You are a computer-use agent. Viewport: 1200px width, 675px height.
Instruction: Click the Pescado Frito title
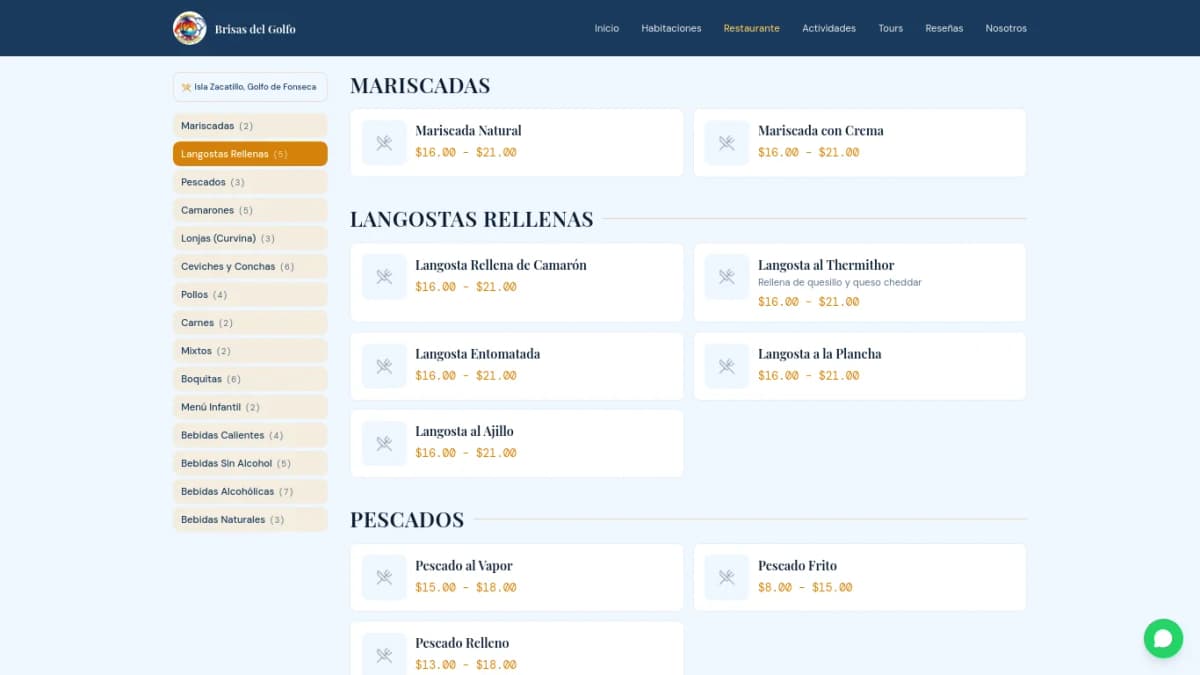[x=797, y=565]
